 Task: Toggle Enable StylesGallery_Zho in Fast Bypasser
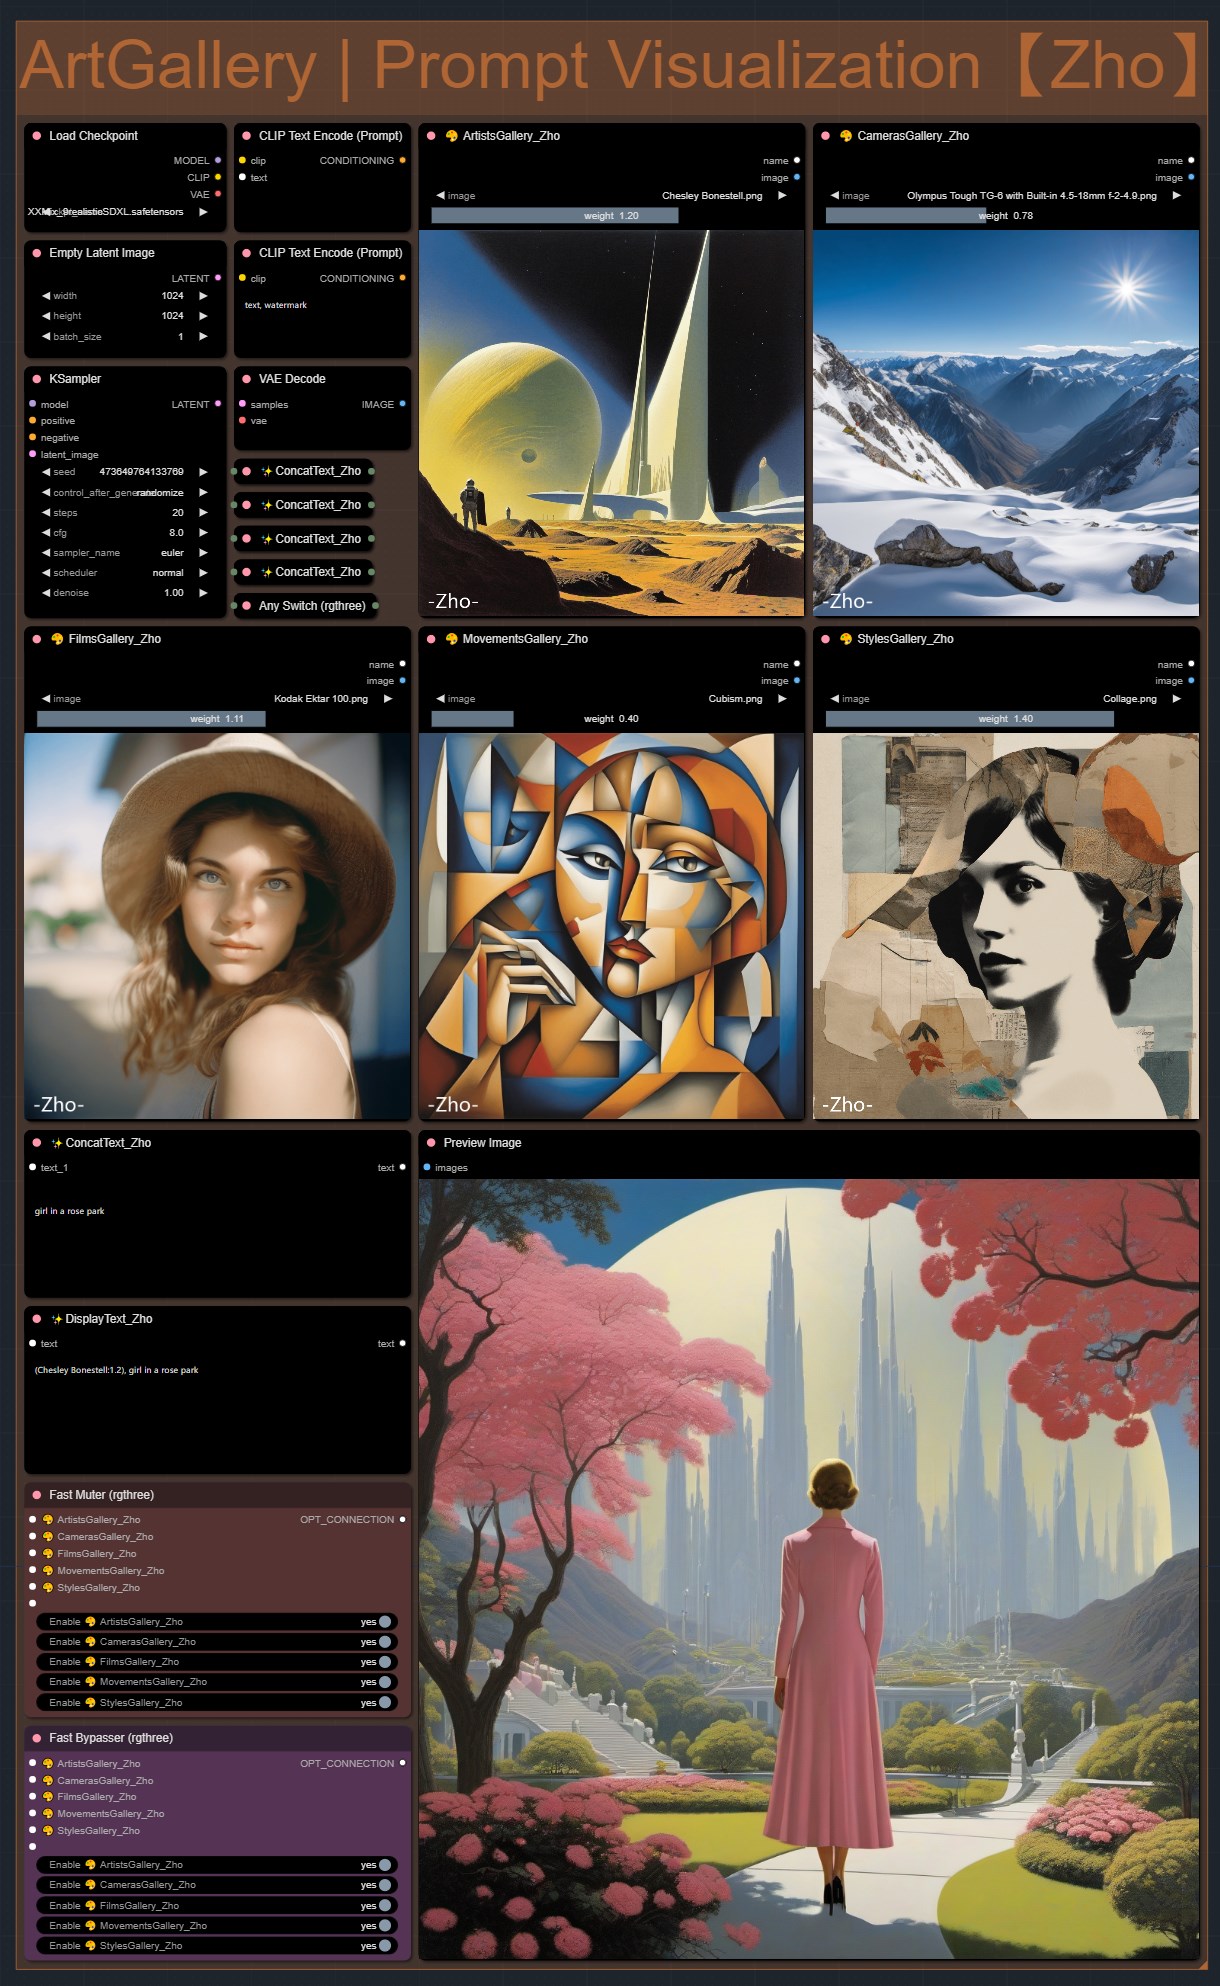point(217,1946)
